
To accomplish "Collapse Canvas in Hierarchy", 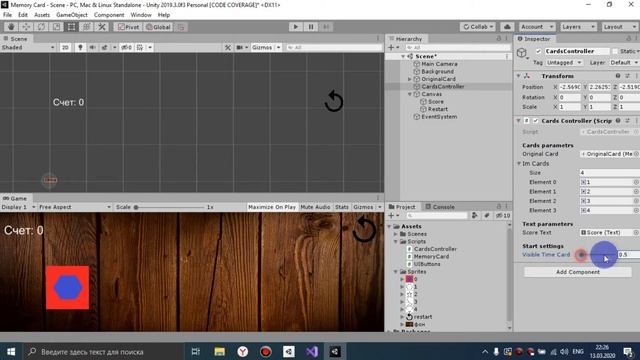I will 410,94.
